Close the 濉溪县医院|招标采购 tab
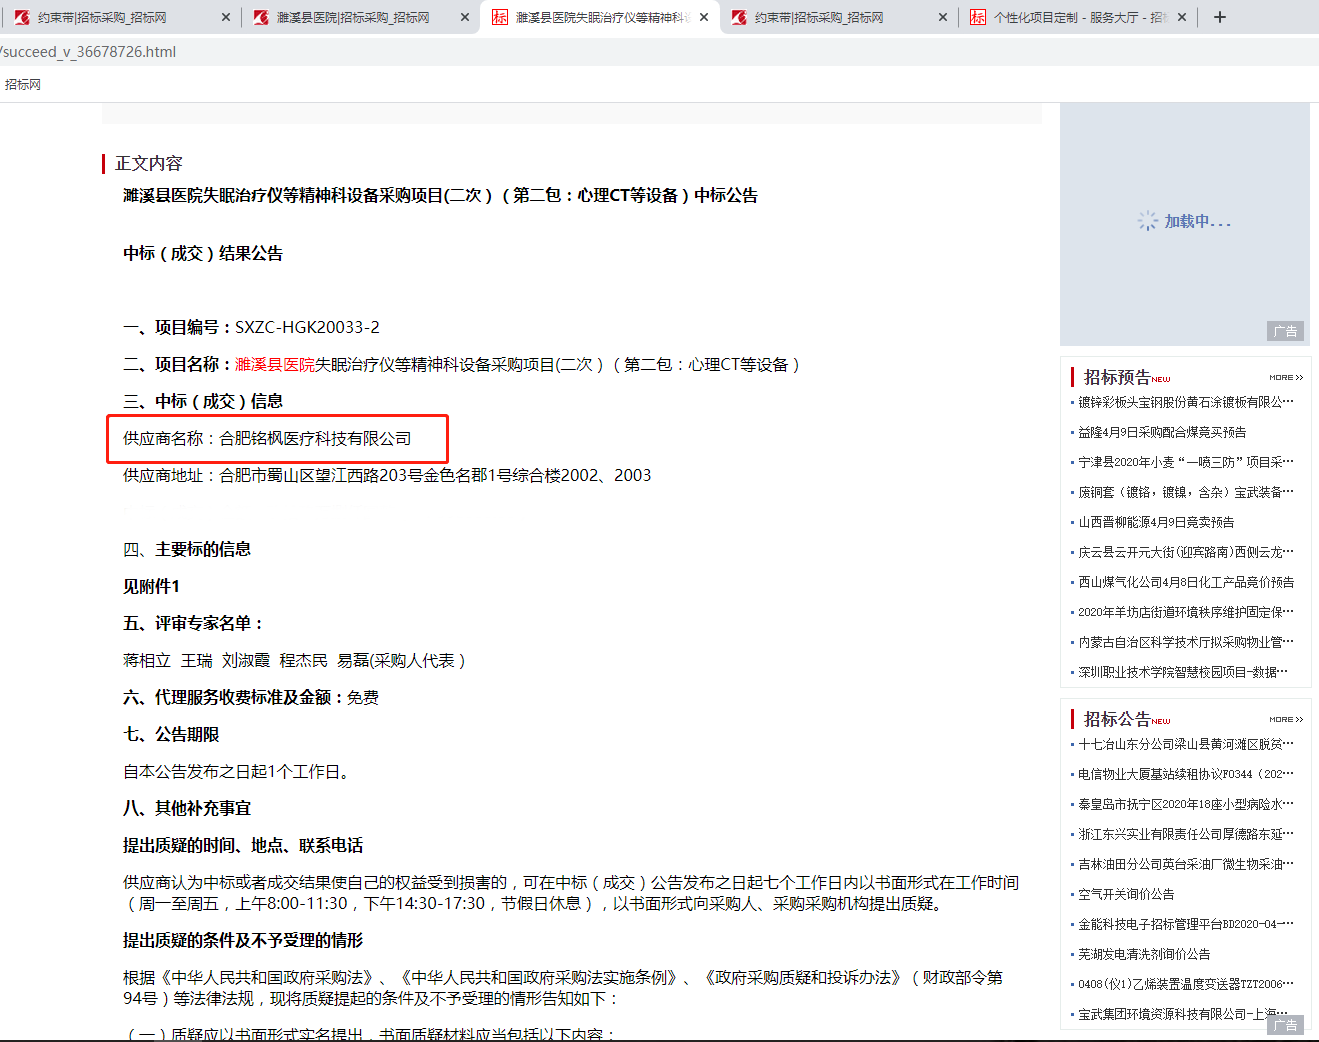Screen dimensions: 1319x1042 pos(465,17)
